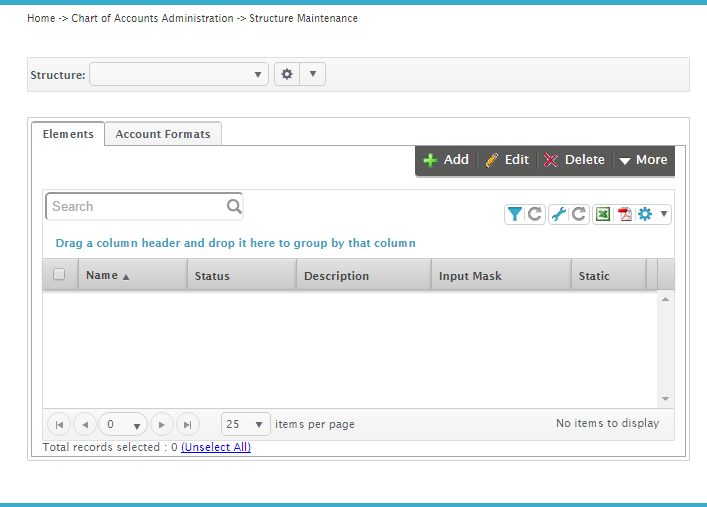
Task: Click the grid scrollbar down arrow
Action: pyautogui.click(x=666, y=399)
